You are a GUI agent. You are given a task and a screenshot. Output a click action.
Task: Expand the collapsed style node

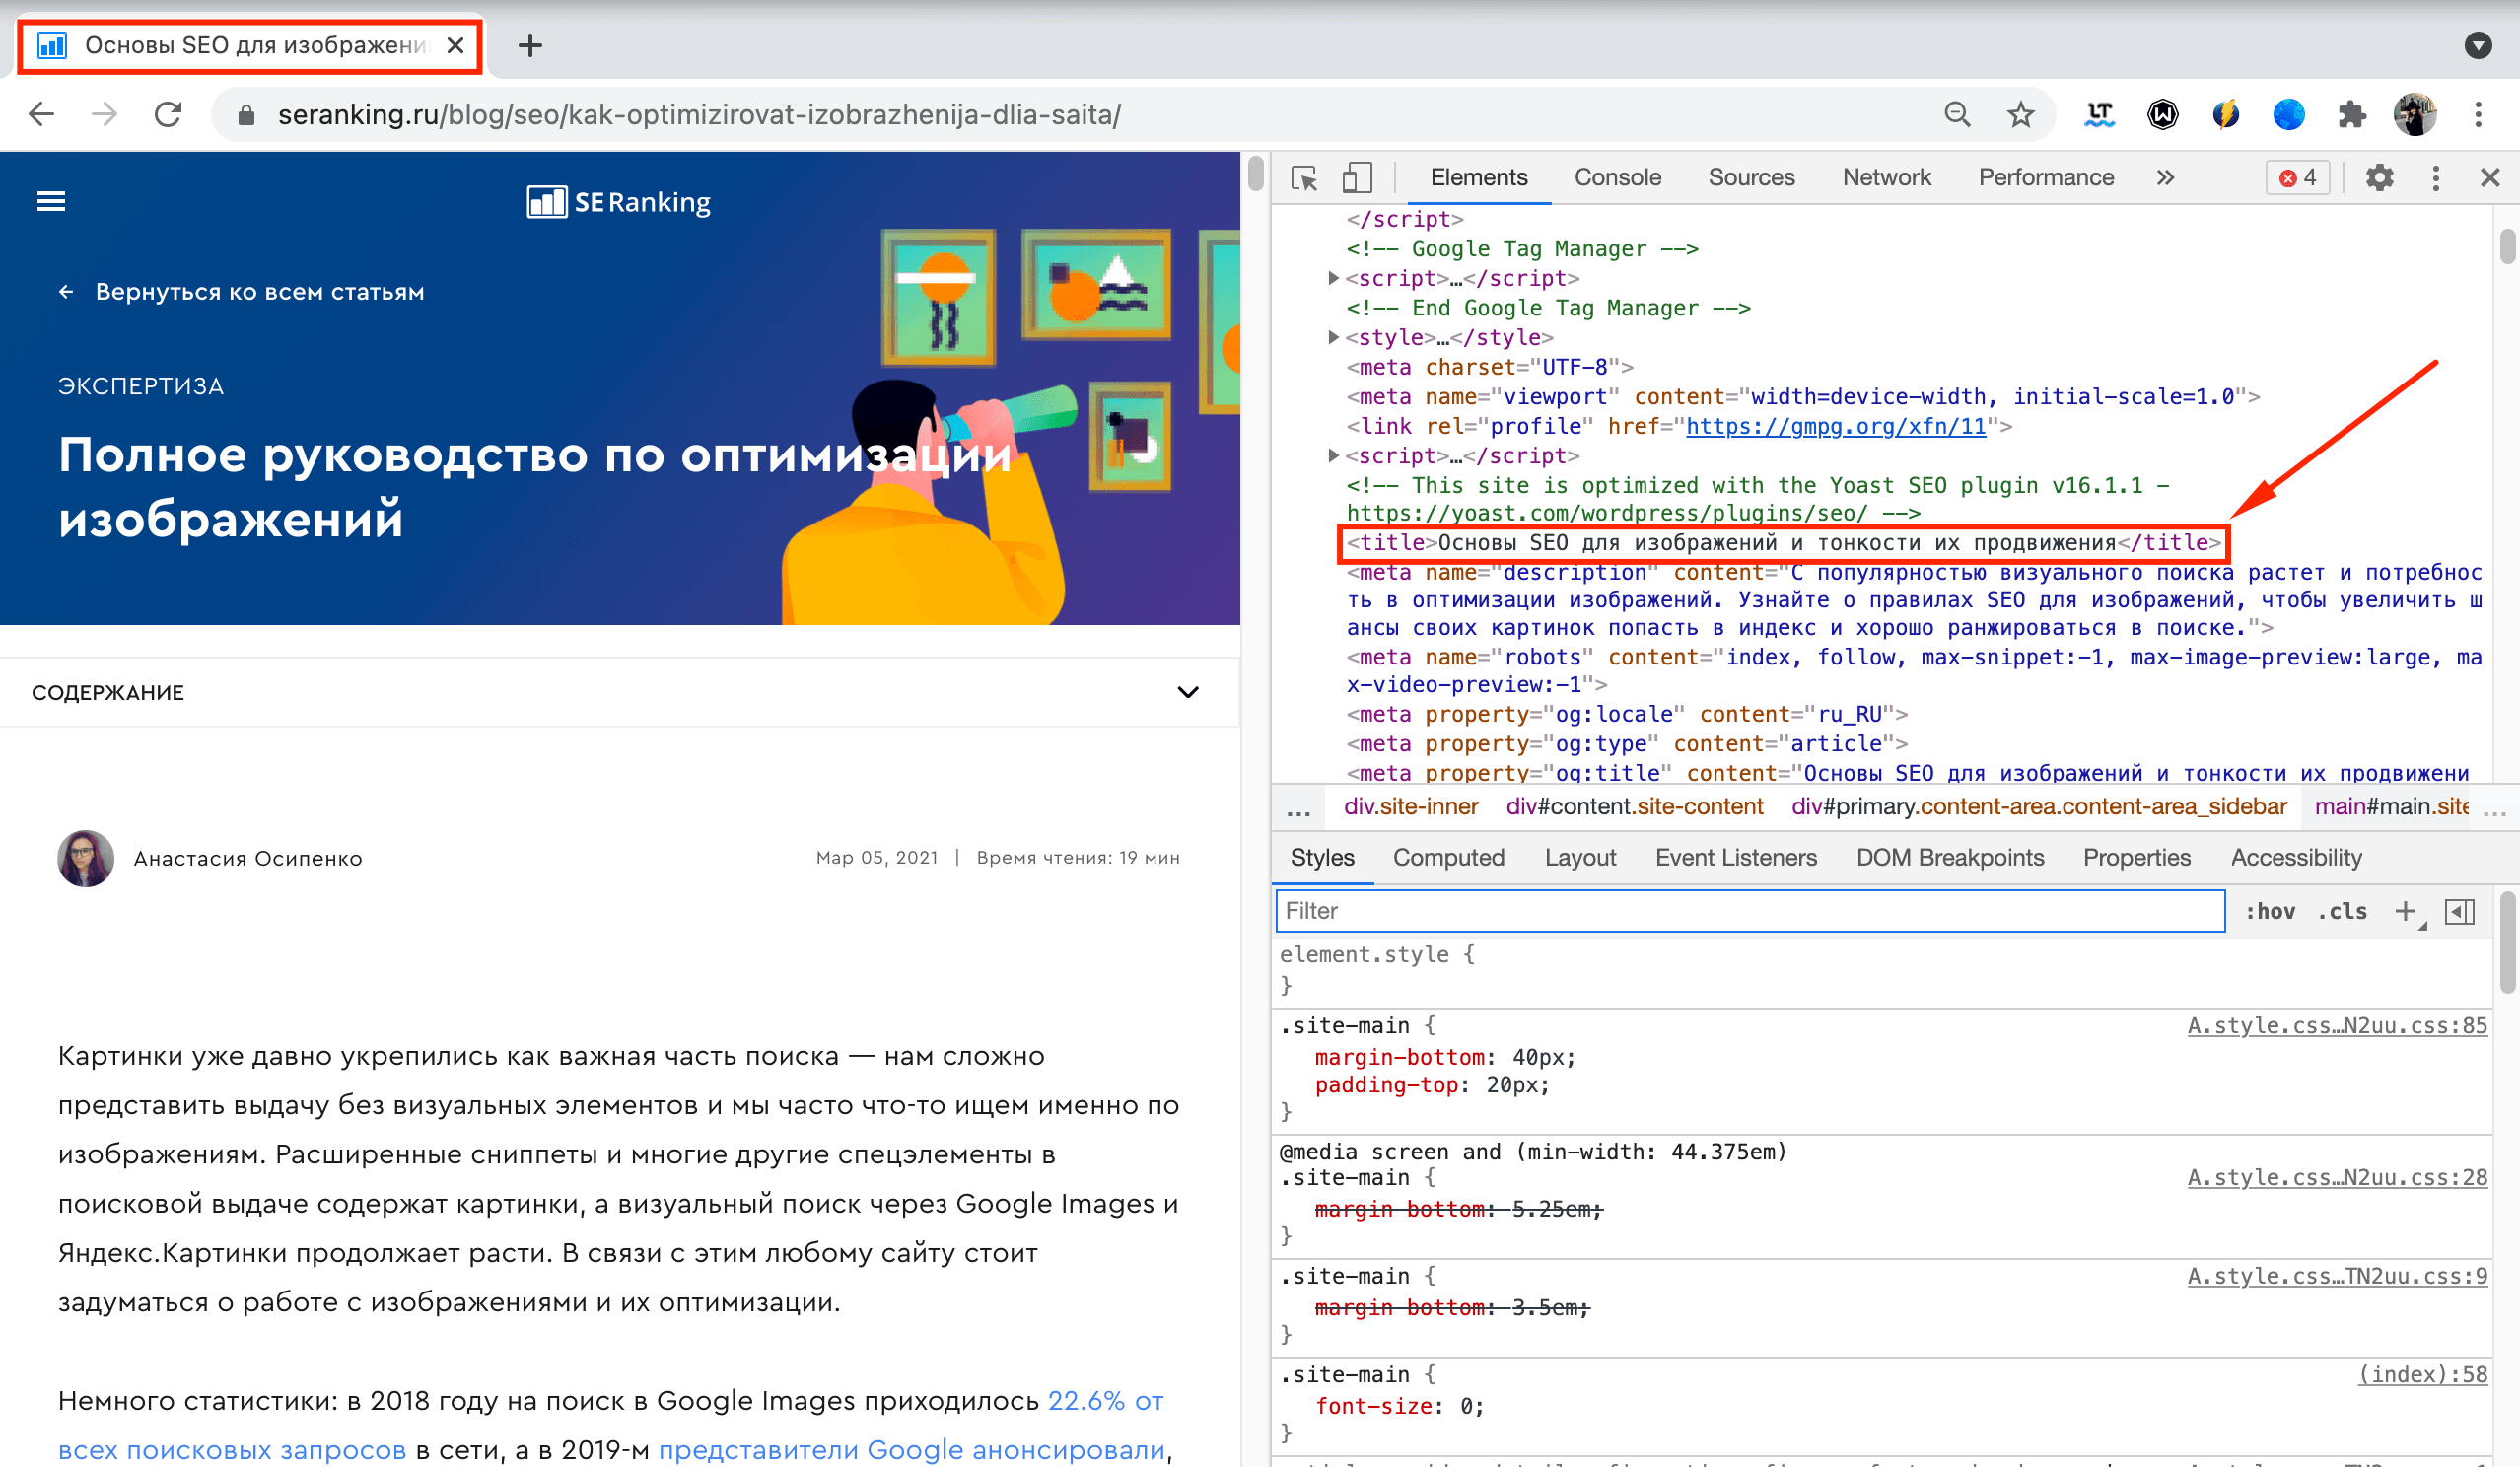[x=1333, y=337]
